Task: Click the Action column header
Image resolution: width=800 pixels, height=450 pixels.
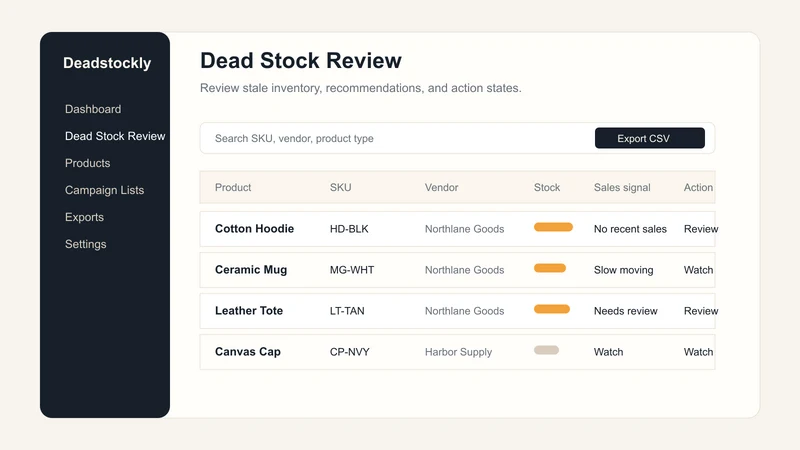Action: tap(698, 187)
